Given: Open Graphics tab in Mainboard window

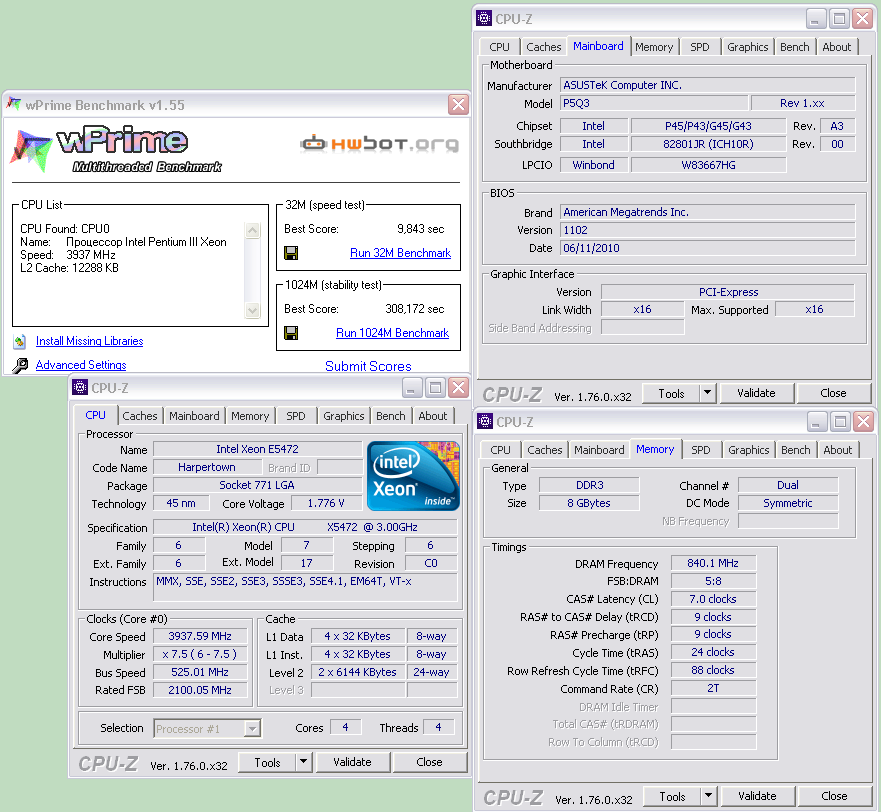Looking at the screenshot, I should click(748, 47).
